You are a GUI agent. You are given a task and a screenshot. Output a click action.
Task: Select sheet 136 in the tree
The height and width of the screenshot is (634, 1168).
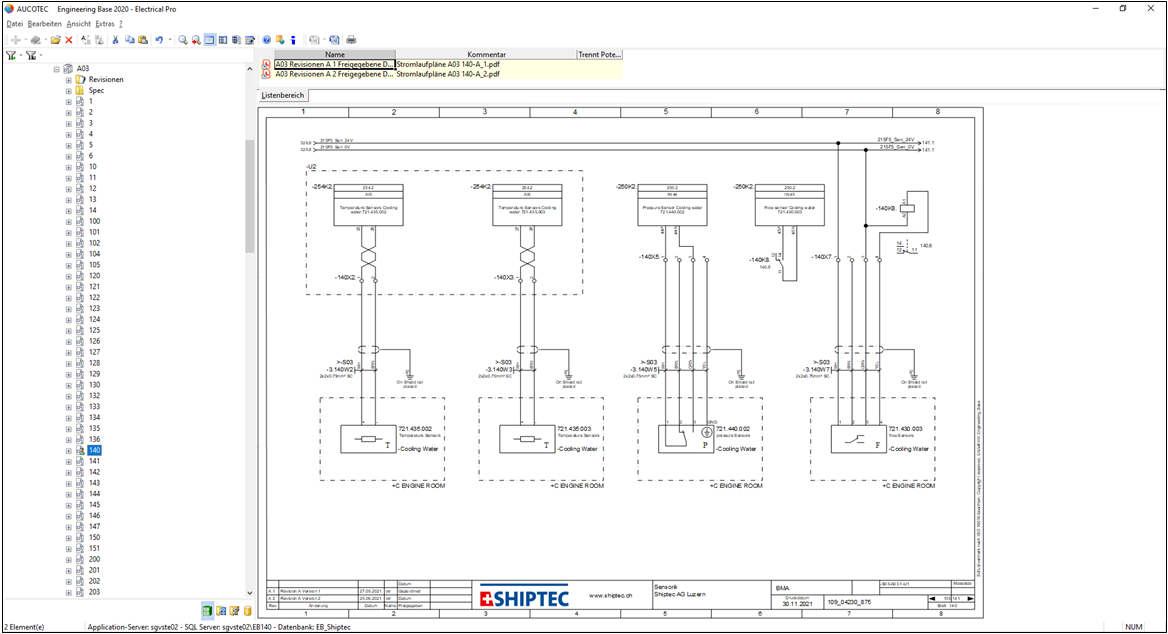(x=95, y=440)
